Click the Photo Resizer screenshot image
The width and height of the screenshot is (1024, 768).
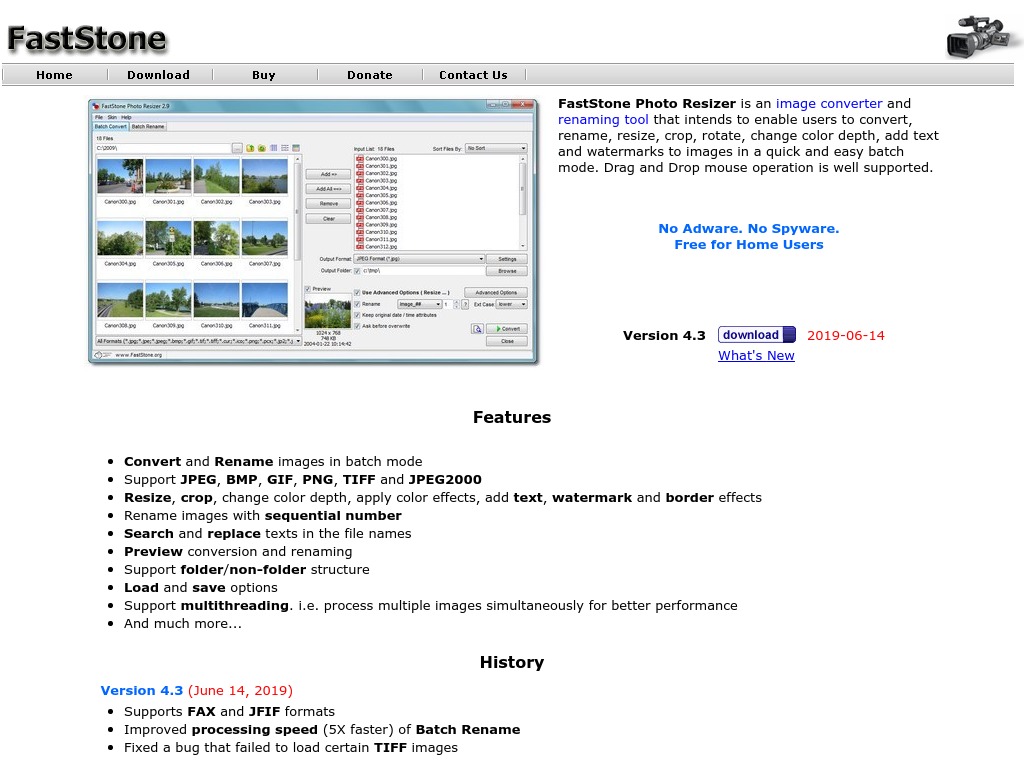coord(313,231)
